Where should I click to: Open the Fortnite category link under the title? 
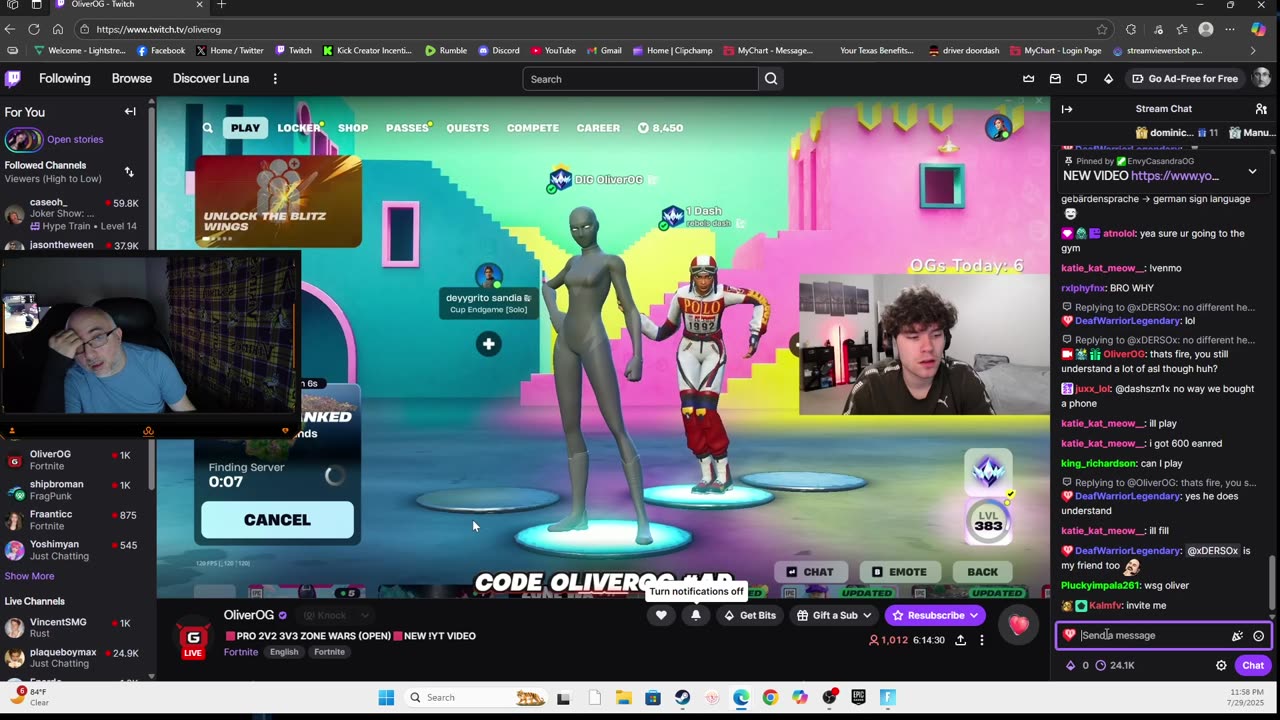click(x=241, y=652)
